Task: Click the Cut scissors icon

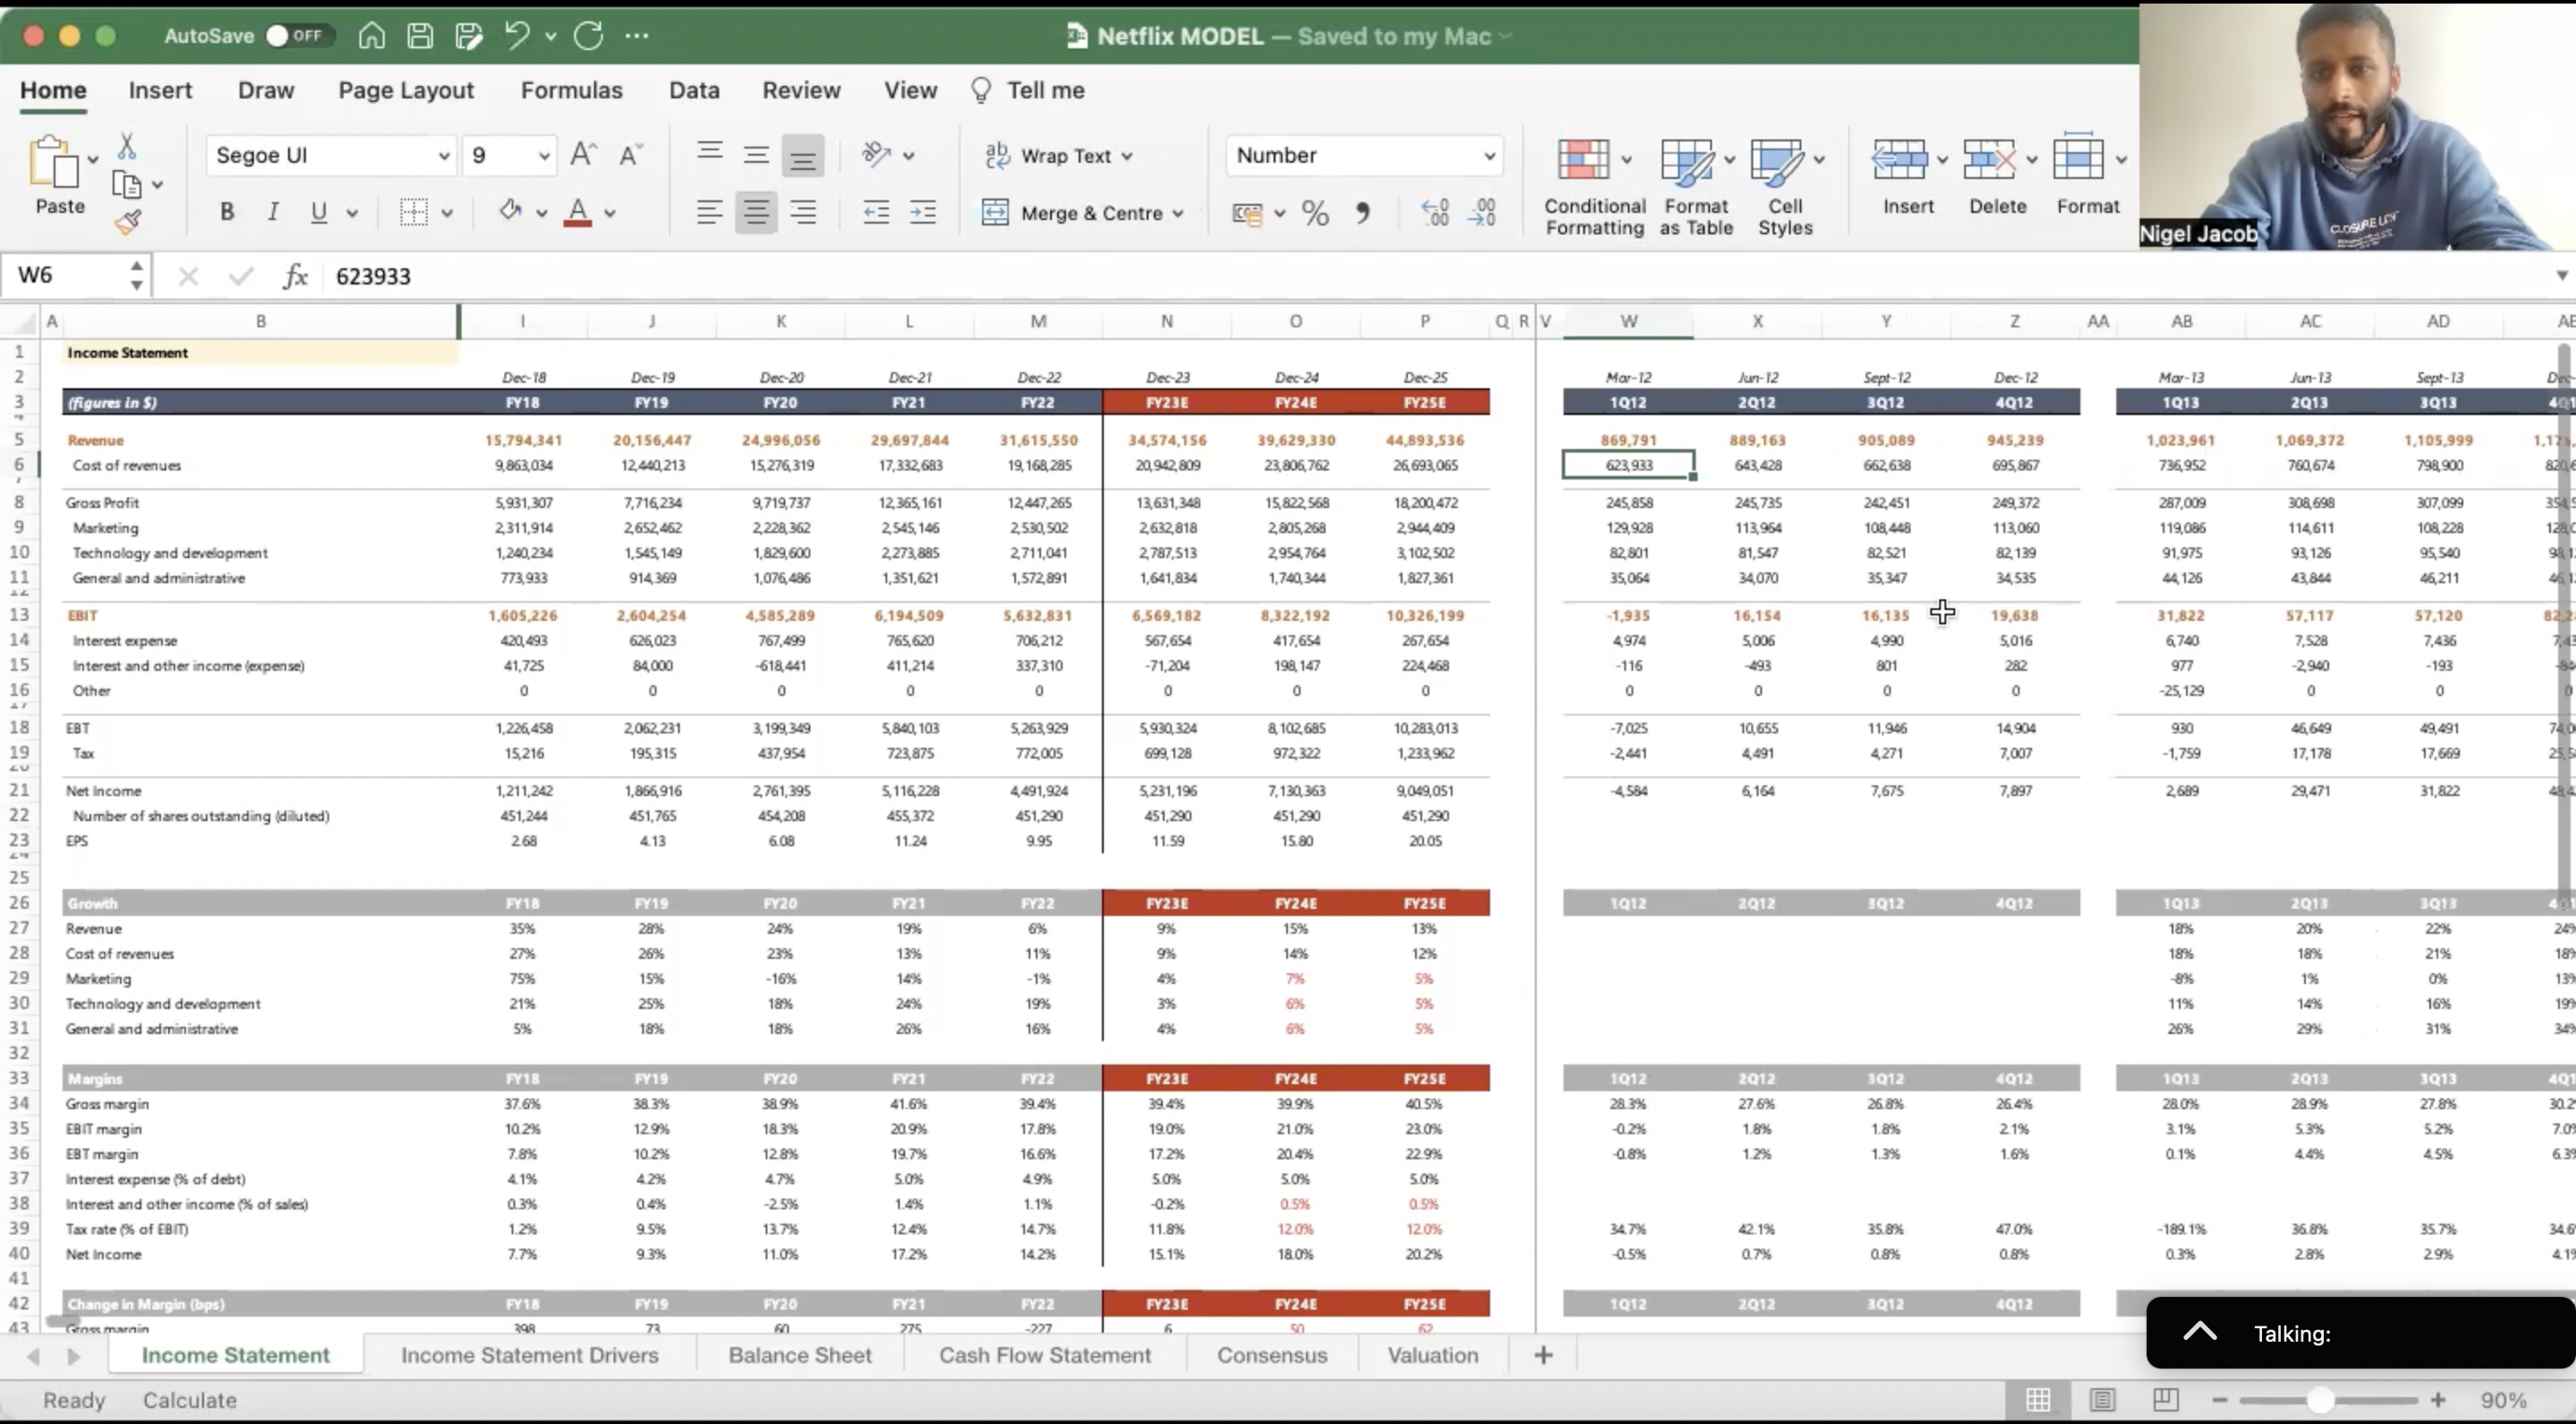Action: tap(127, 147)
